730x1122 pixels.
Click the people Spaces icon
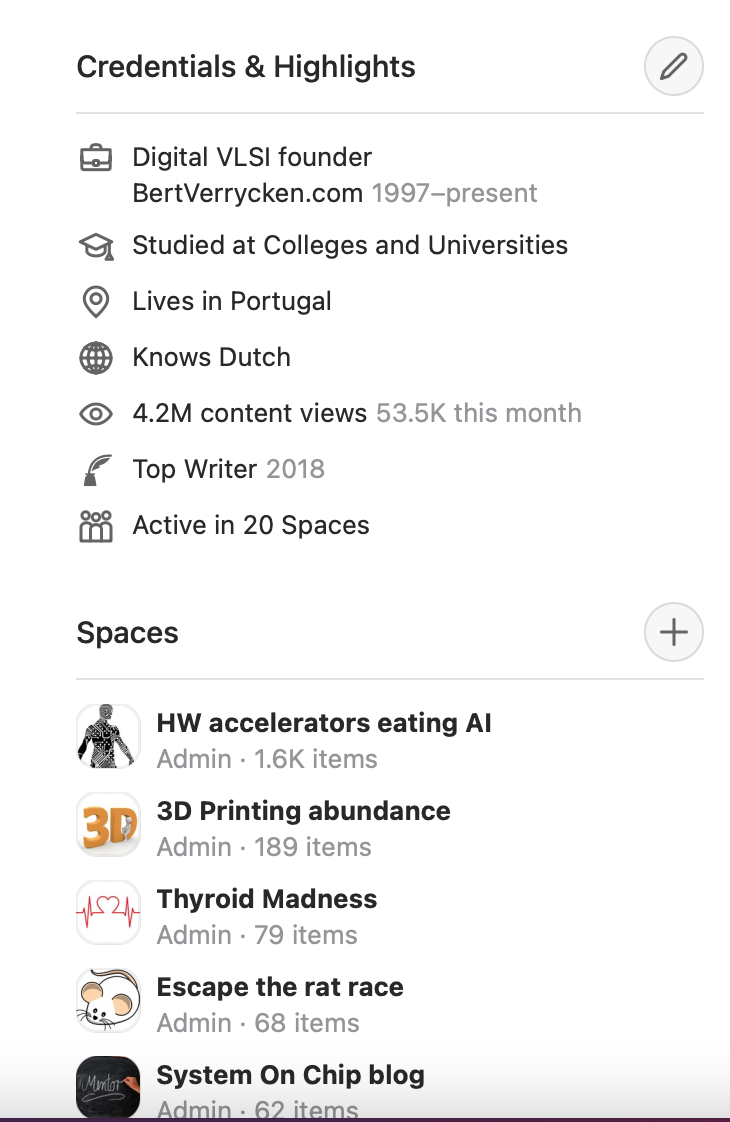pos(96,526)
